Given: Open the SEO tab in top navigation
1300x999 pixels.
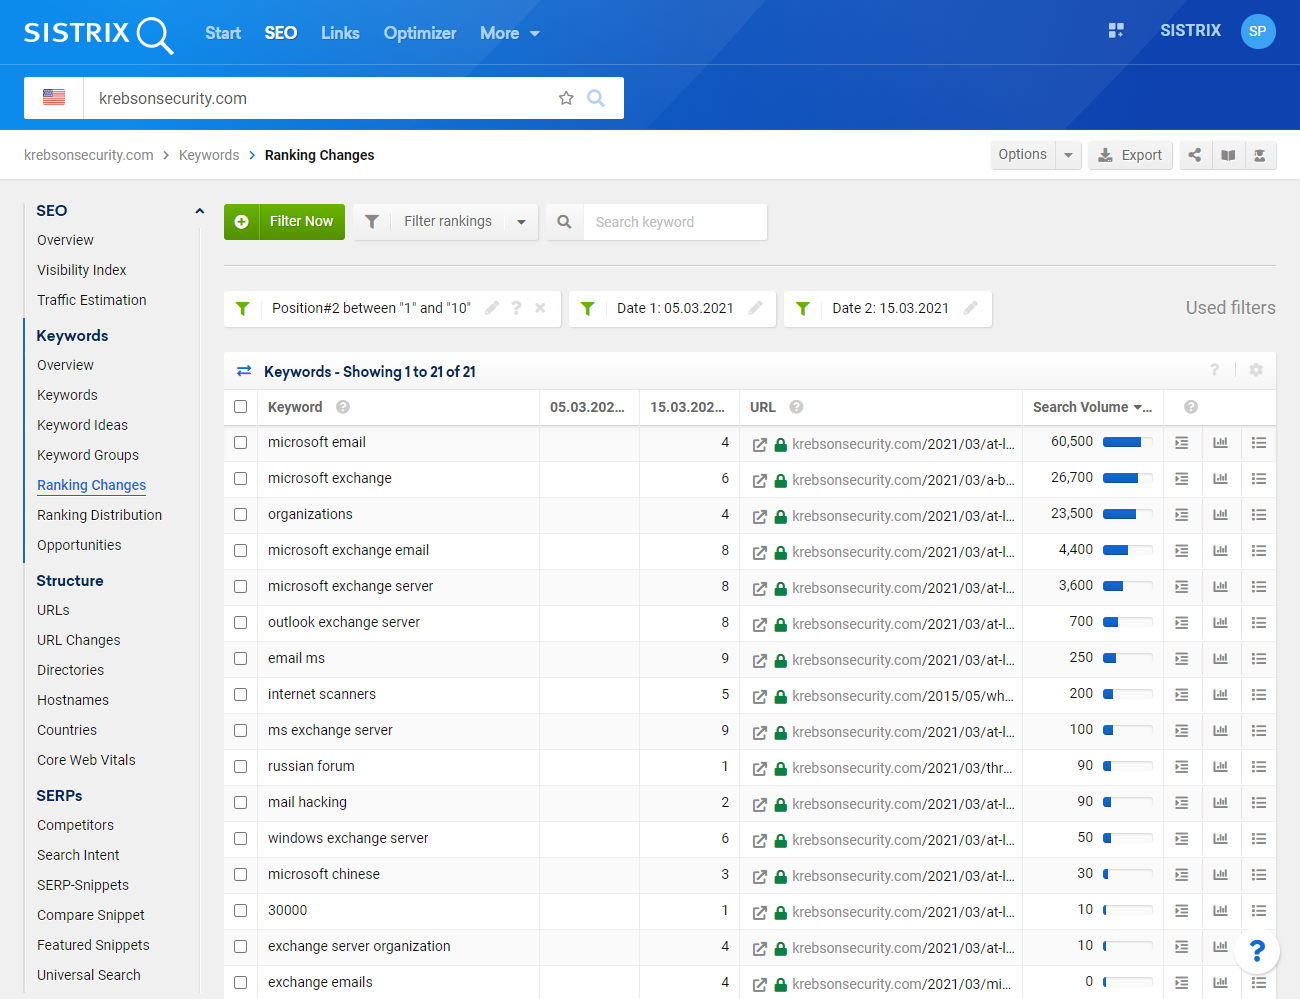Looking at the screenshot, I should pos(281,33).
